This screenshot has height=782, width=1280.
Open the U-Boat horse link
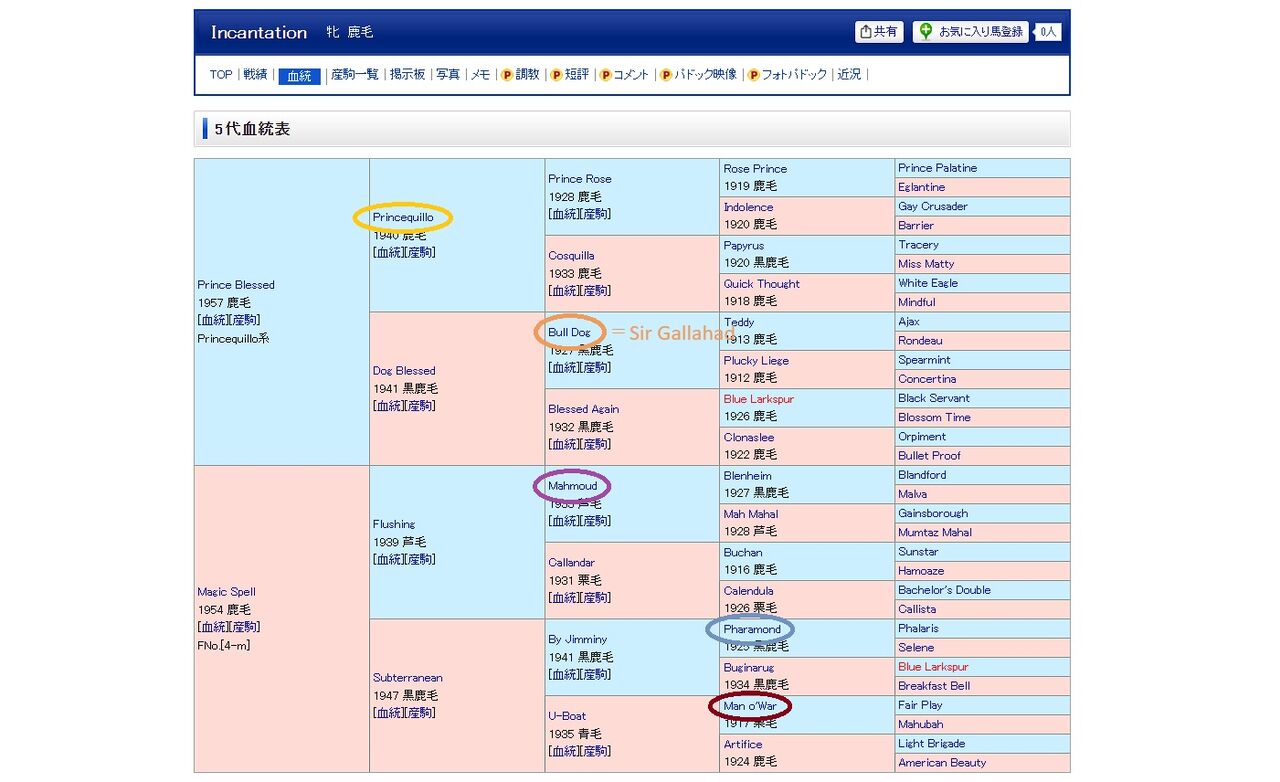point(567,716)
